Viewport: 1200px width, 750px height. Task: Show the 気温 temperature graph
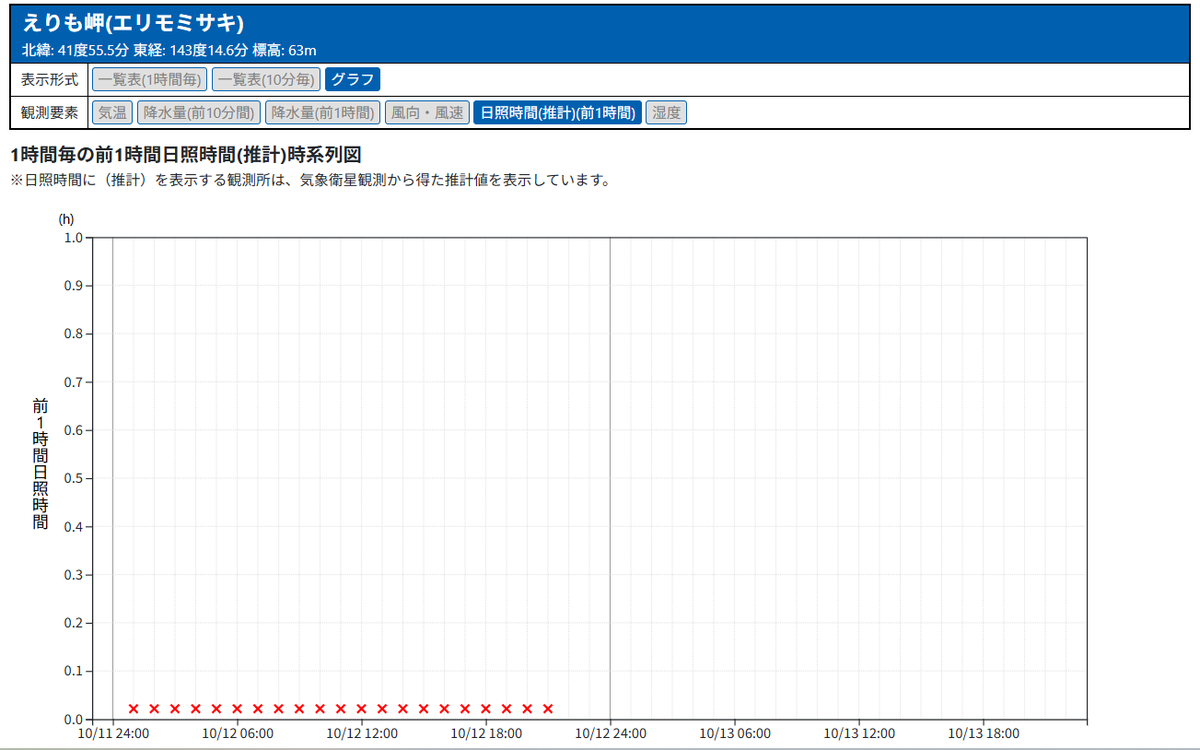pos(112,113)
